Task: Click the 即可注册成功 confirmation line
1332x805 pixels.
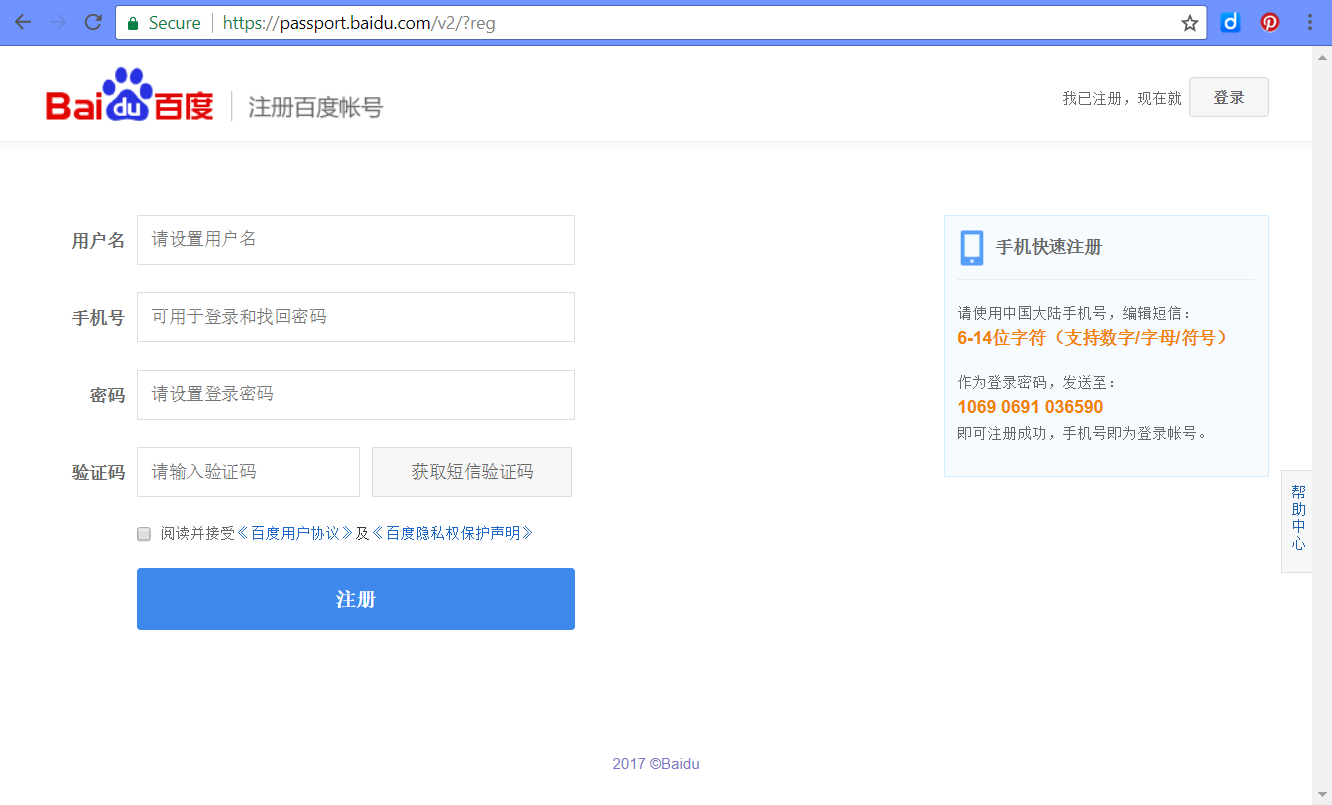Action: [x=1084, y=433]
